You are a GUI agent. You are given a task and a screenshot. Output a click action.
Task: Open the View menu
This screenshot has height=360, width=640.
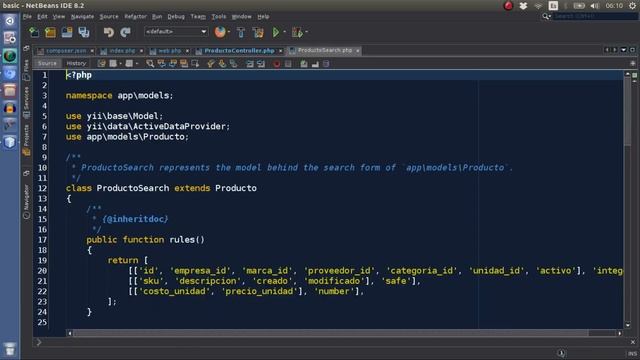click(x=58, y=17)
